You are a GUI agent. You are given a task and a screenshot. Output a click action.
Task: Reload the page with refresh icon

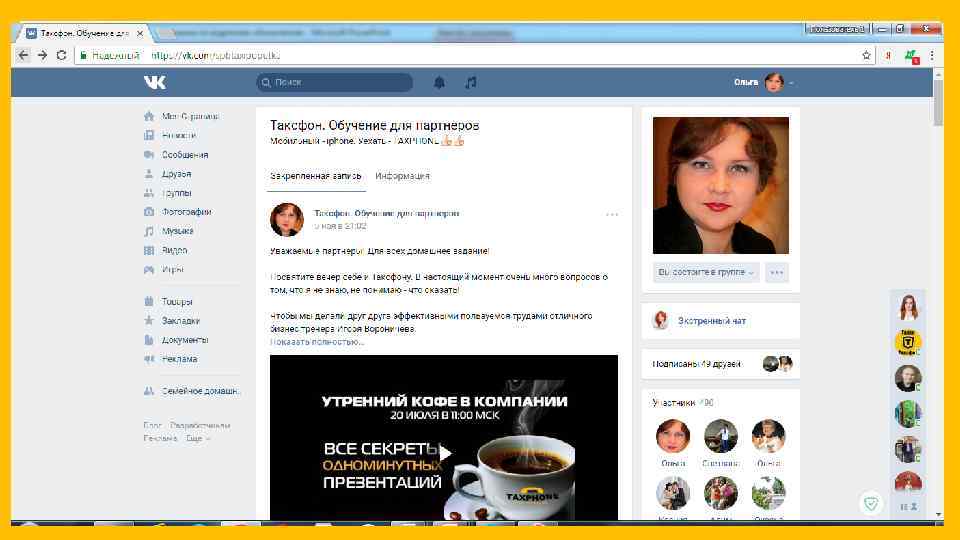(61, 55)
